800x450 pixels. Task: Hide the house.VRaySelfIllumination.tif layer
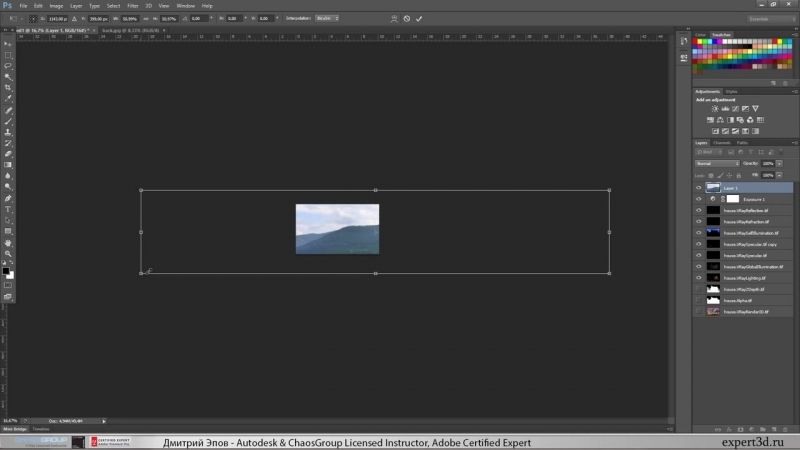(698, 233)
